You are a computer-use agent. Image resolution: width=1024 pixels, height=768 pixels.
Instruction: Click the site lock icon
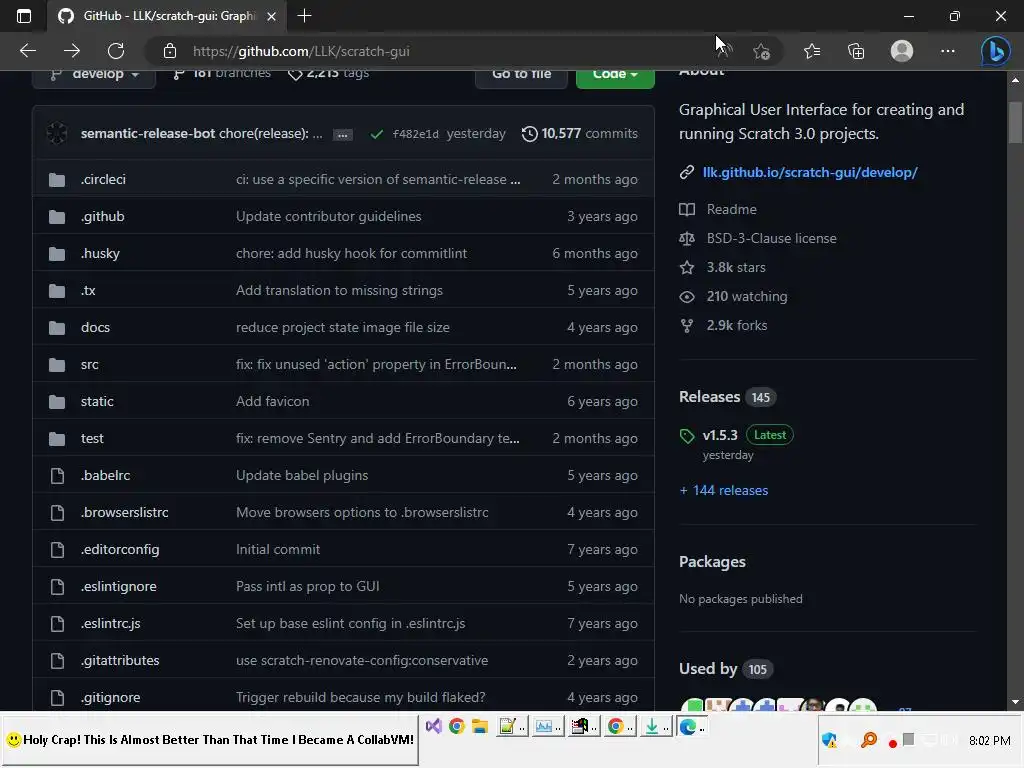170,51
